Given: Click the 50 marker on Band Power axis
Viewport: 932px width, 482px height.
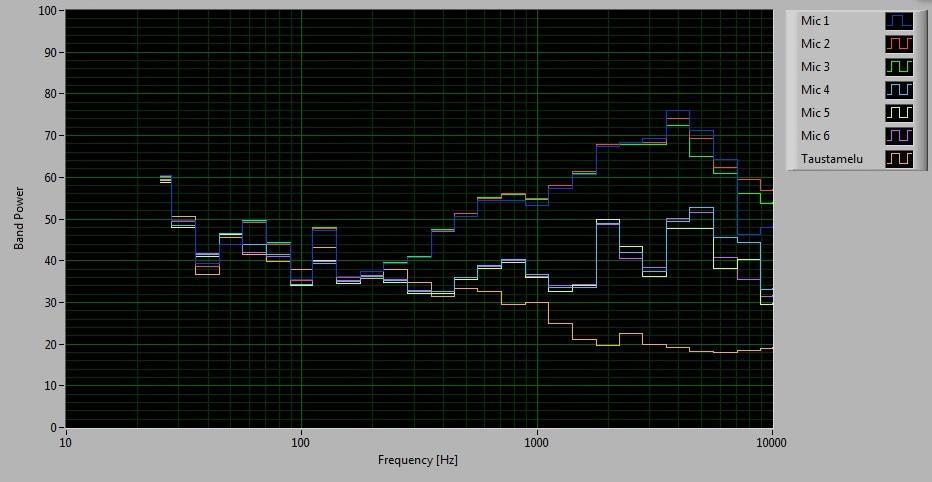Looking at the screenshot, I should [51, 219].
